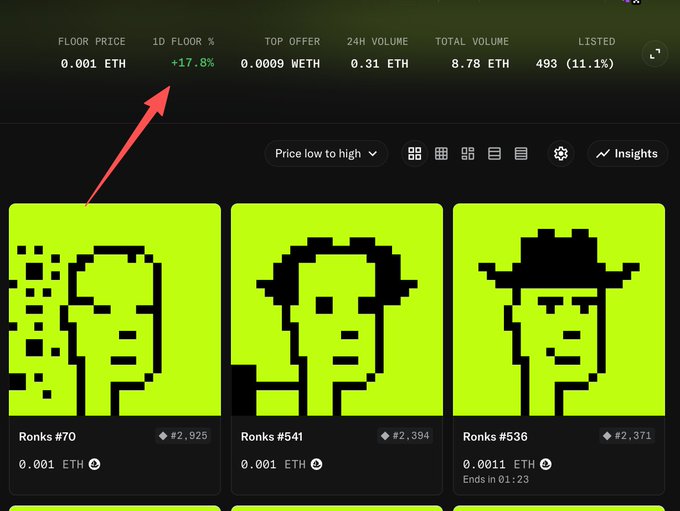Click the TOTAL VOLUME label
Screen dimensions: 680x511
tap(472, 42)
